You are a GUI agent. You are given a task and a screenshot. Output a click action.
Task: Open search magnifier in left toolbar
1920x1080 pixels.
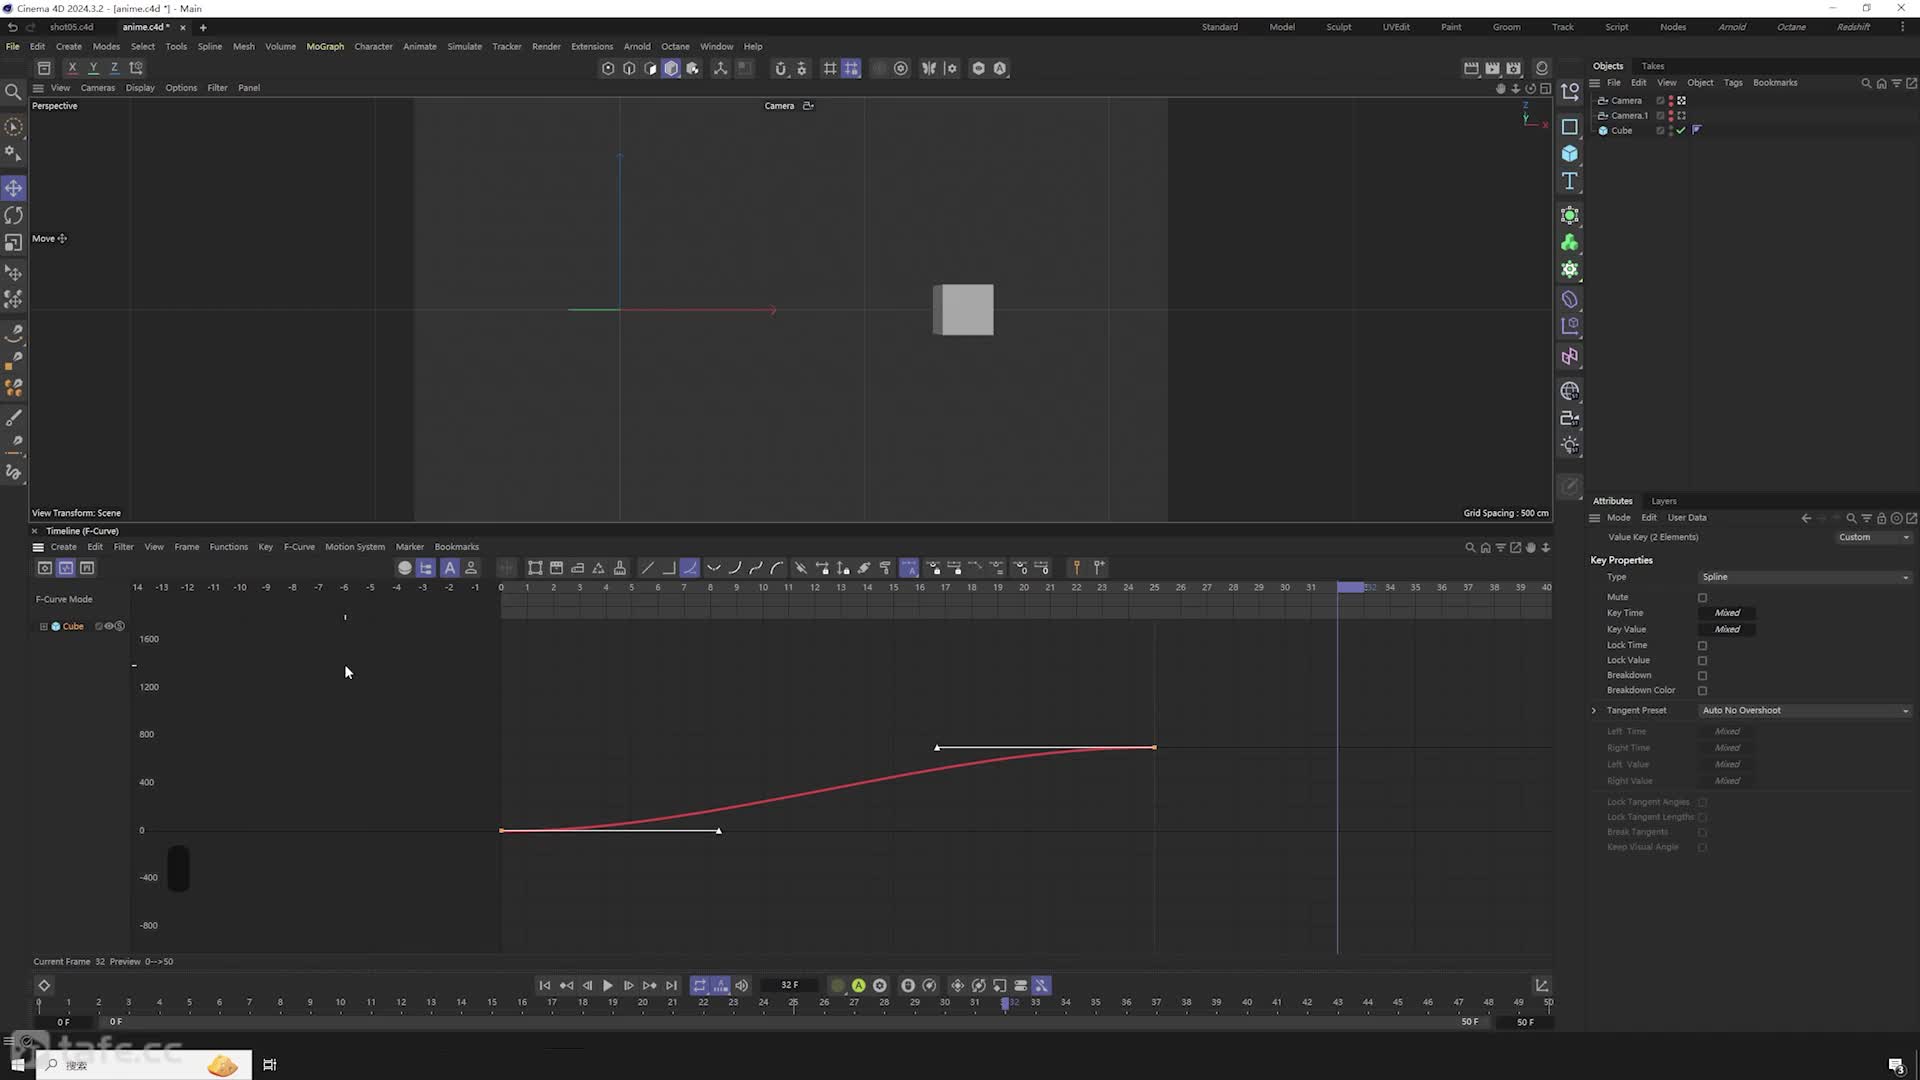(14, 92)
